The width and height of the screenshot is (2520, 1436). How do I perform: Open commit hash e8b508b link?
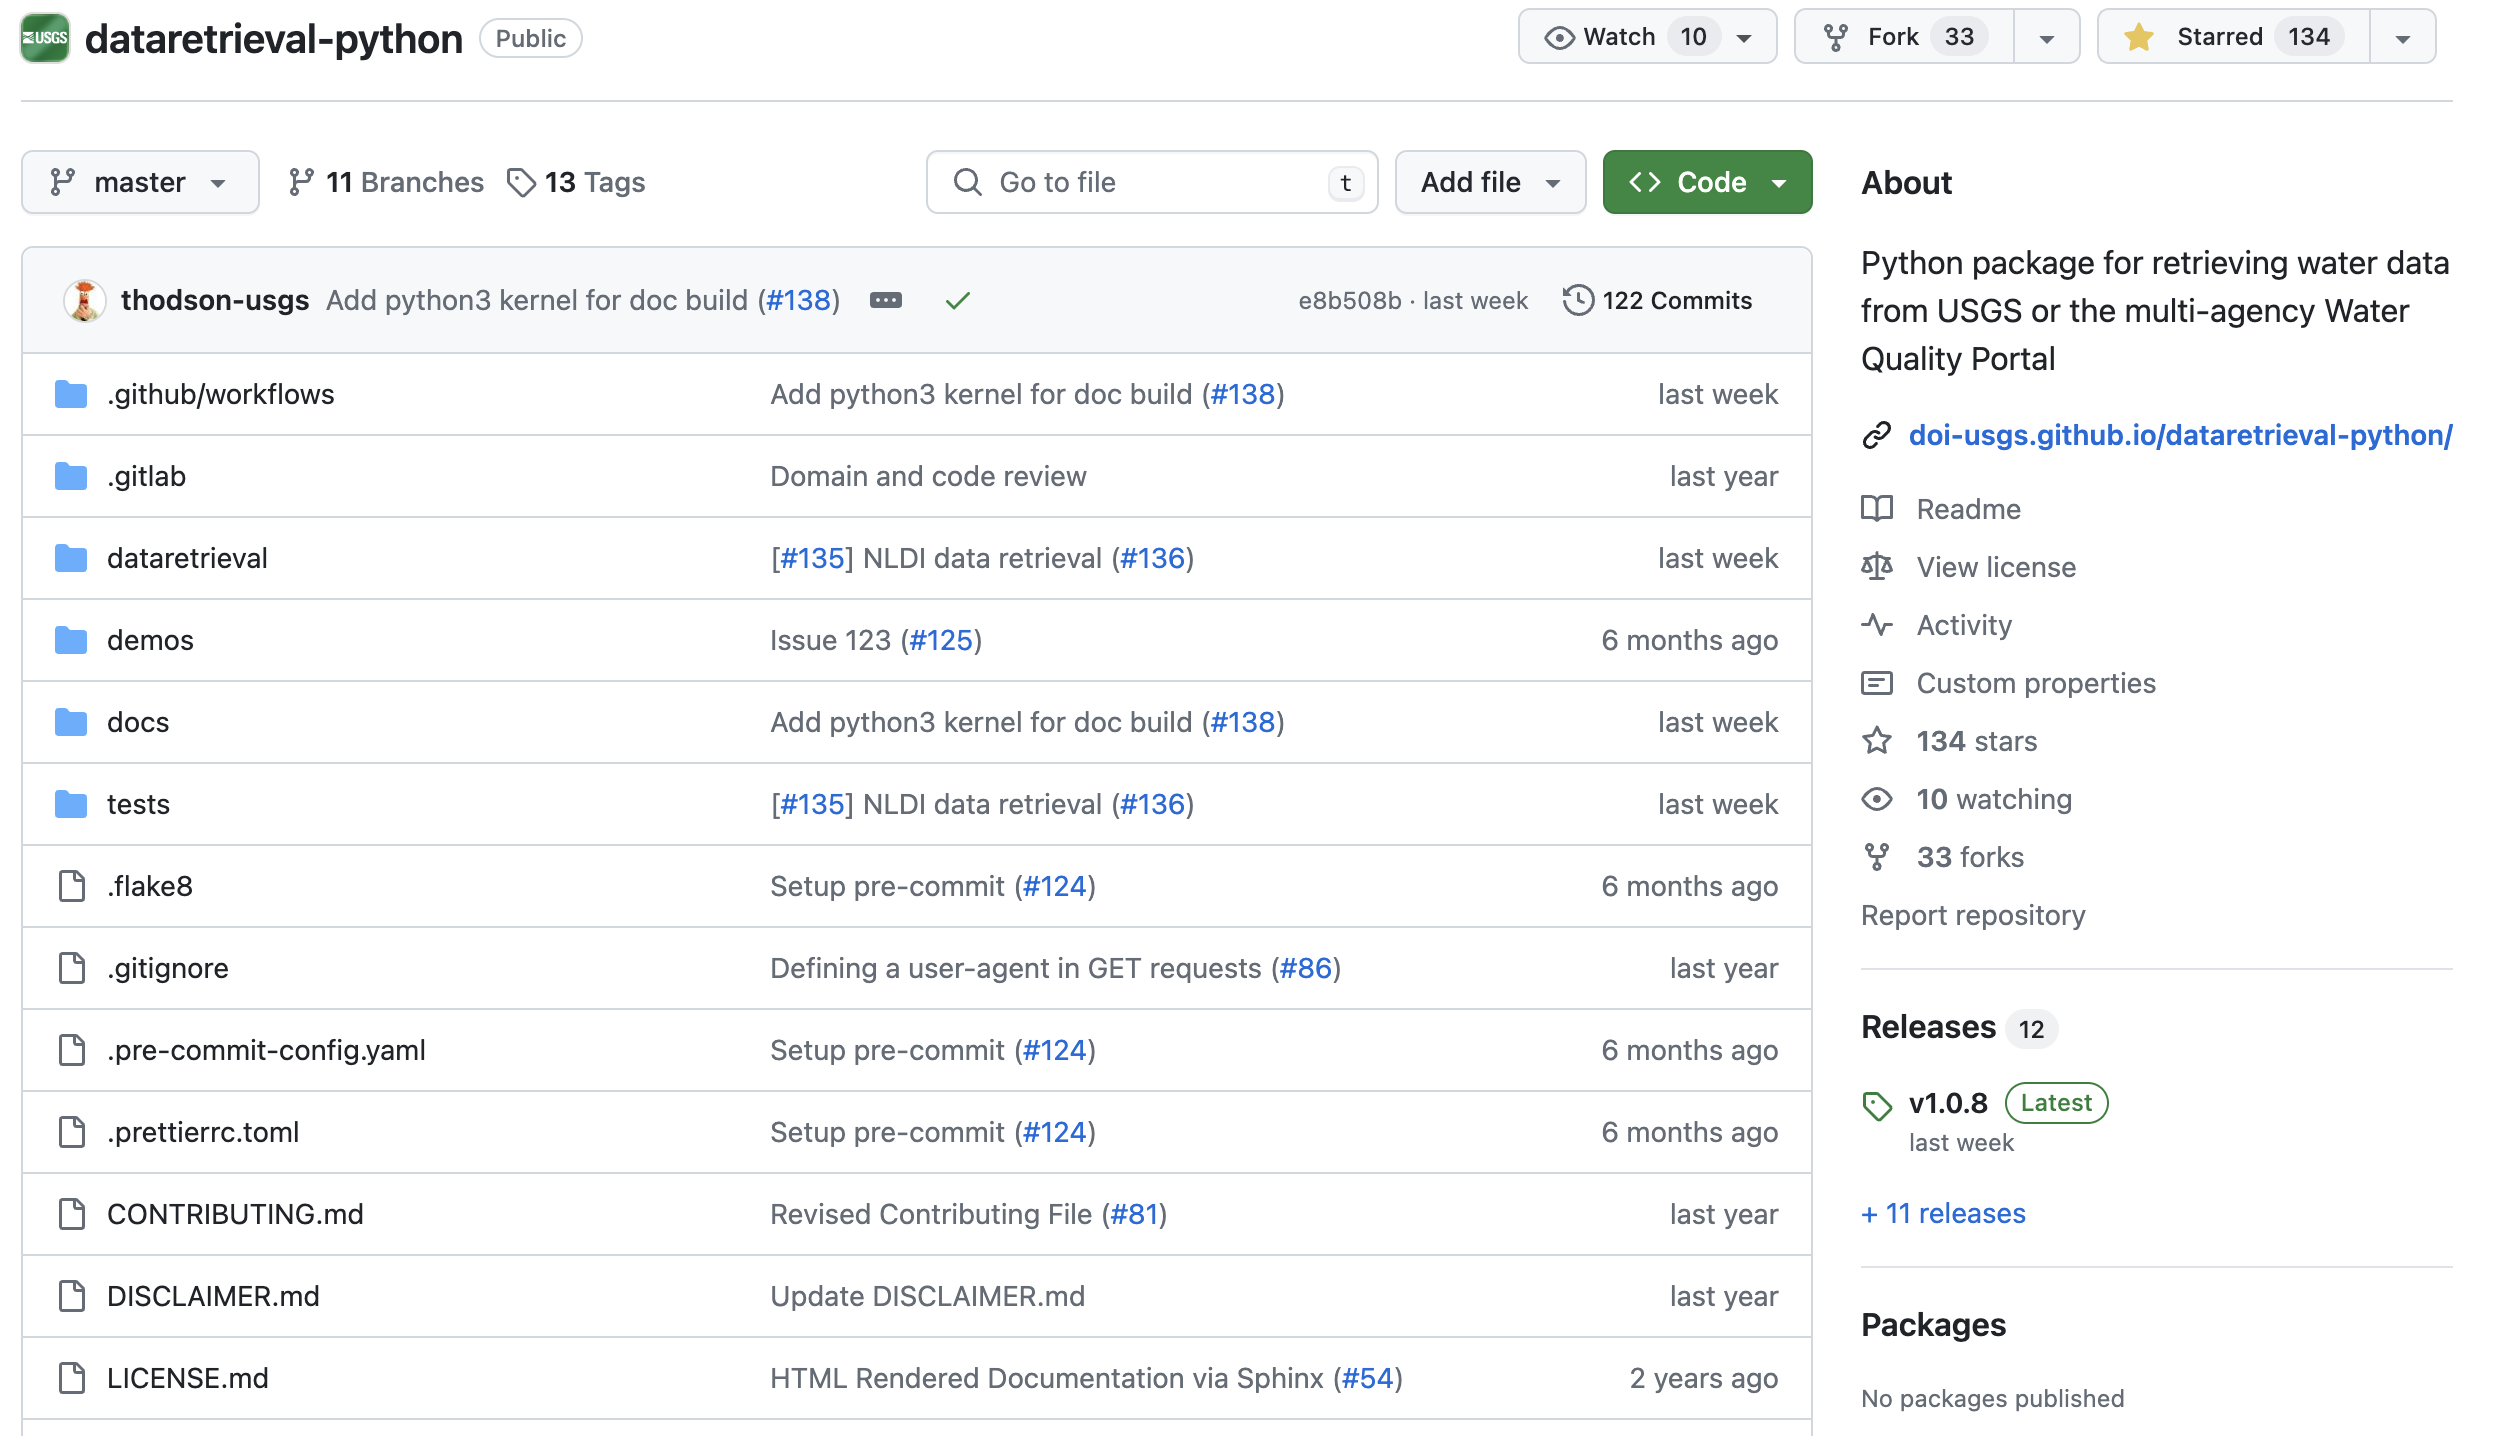point(1349,300)
